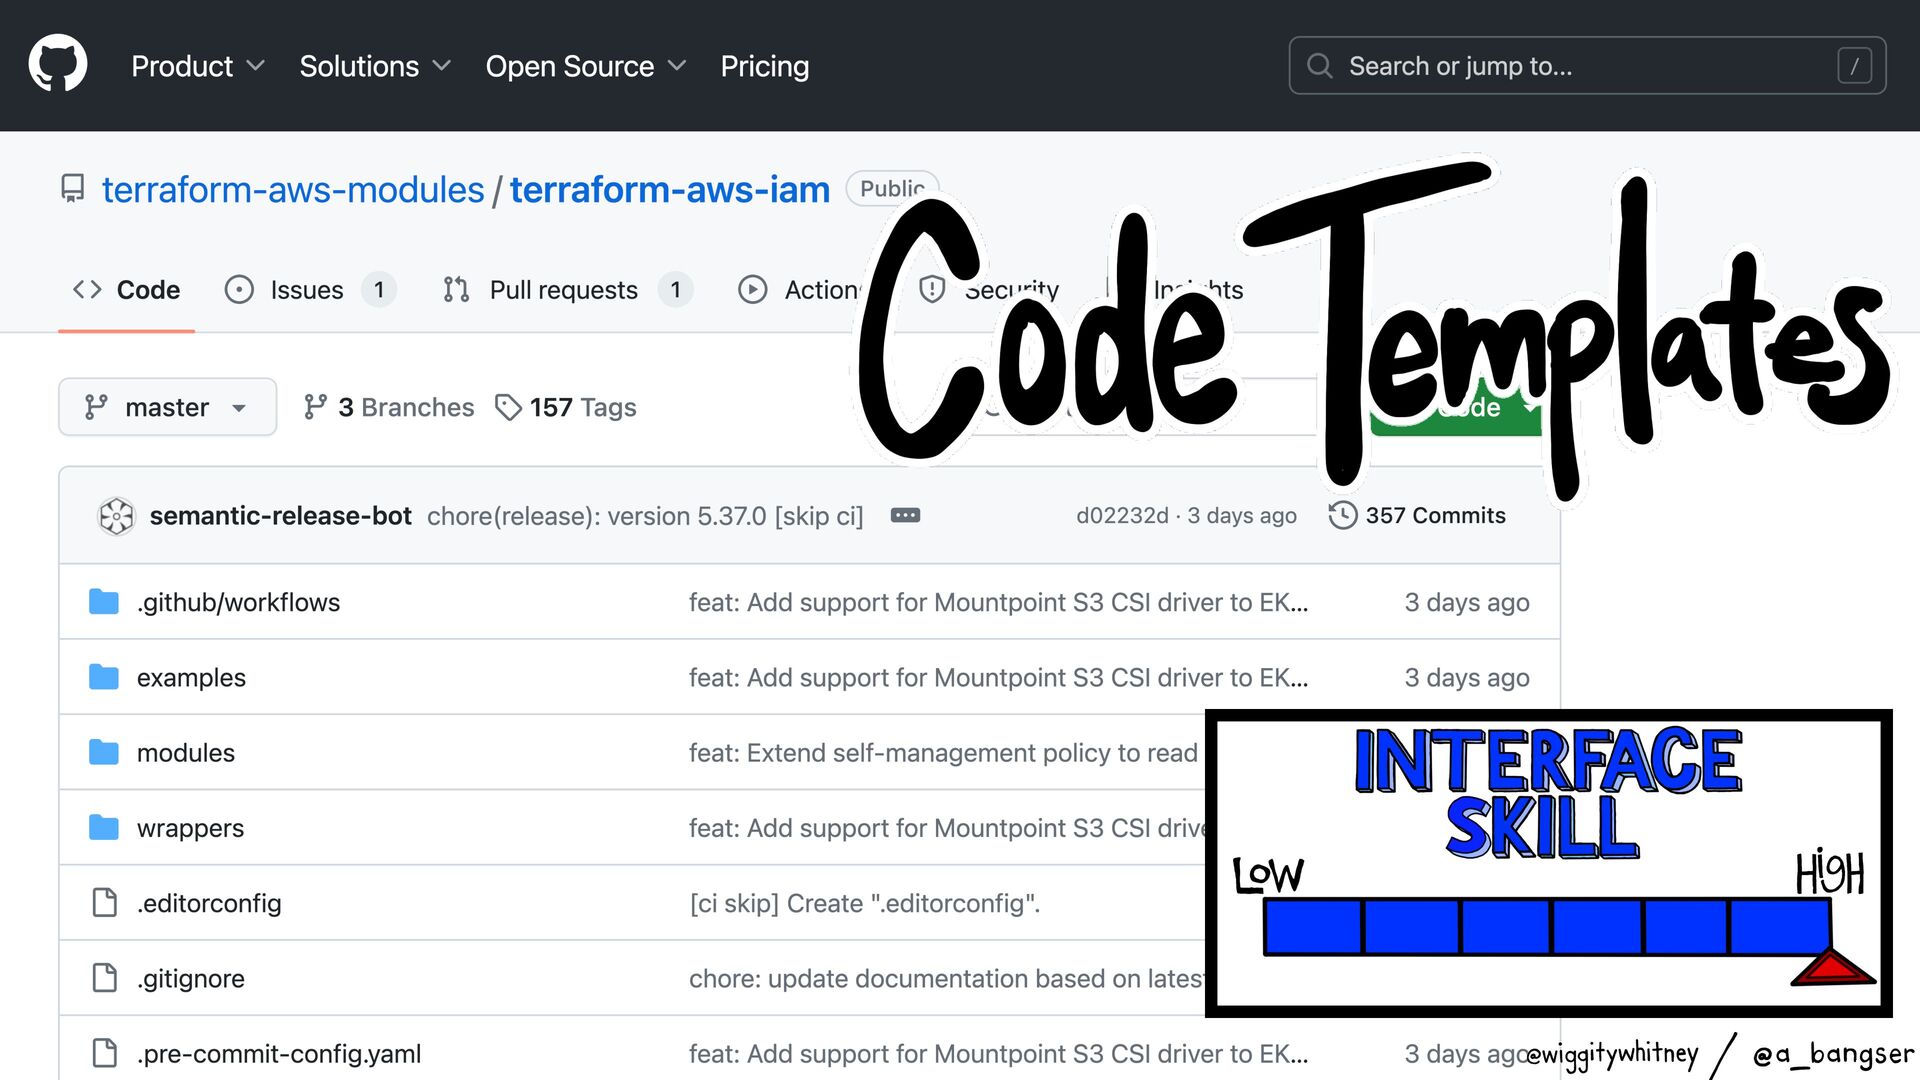Click the Pull requests count badge
The image size is (1920, 1080).
(676, 290)
